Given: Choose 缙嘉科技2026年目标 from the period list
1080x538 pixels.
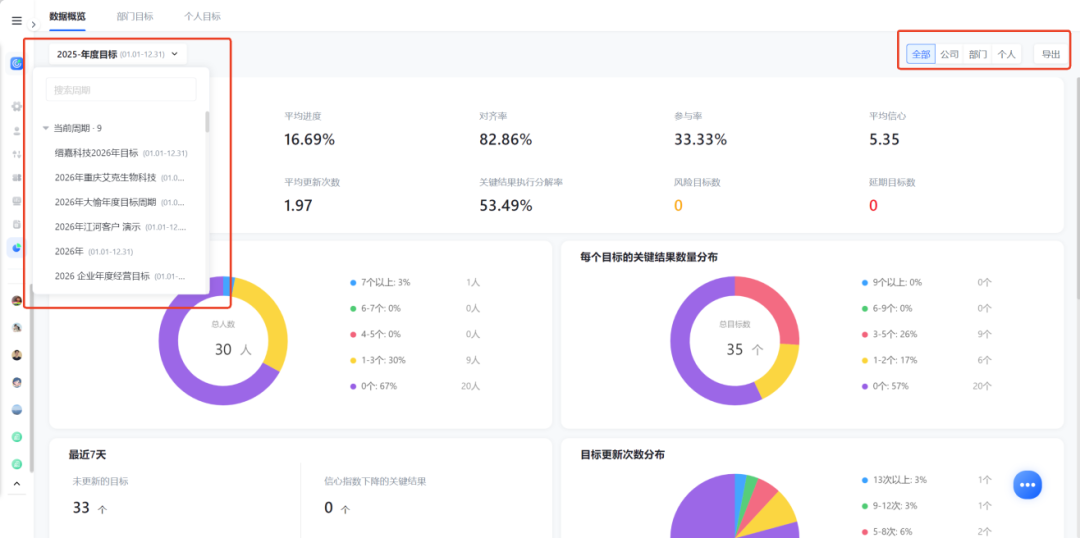Looking at the screenshot, I should point(121,153).
